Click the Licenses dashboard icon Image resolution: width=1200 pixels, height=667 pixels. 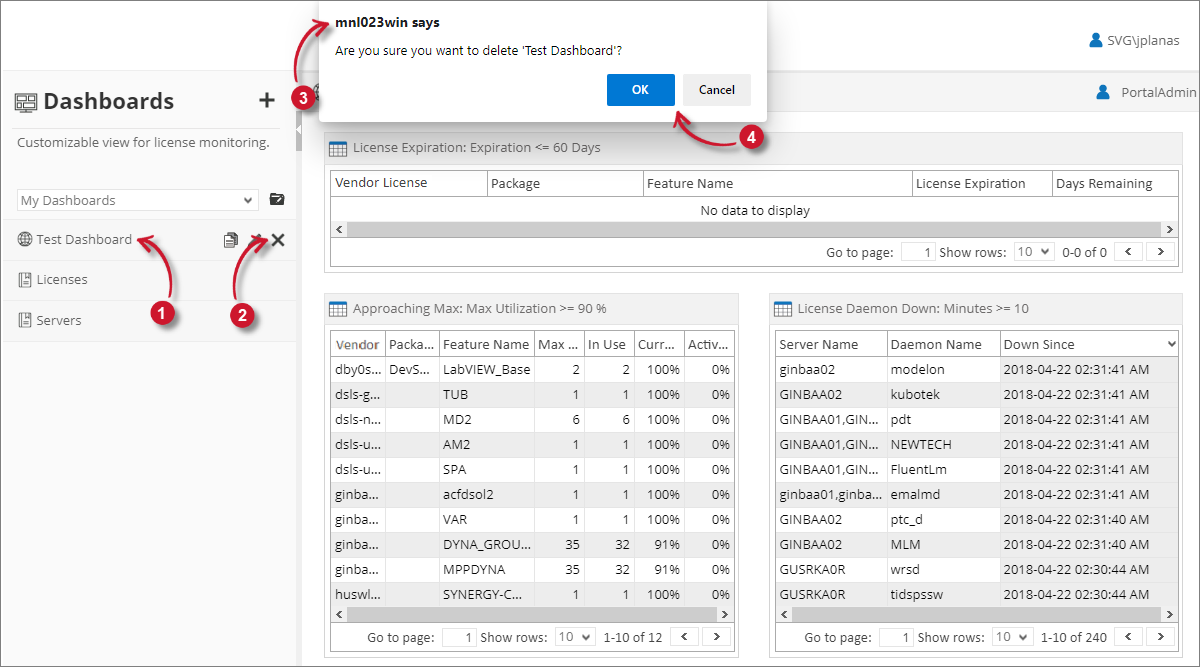(x=25, y=280)
